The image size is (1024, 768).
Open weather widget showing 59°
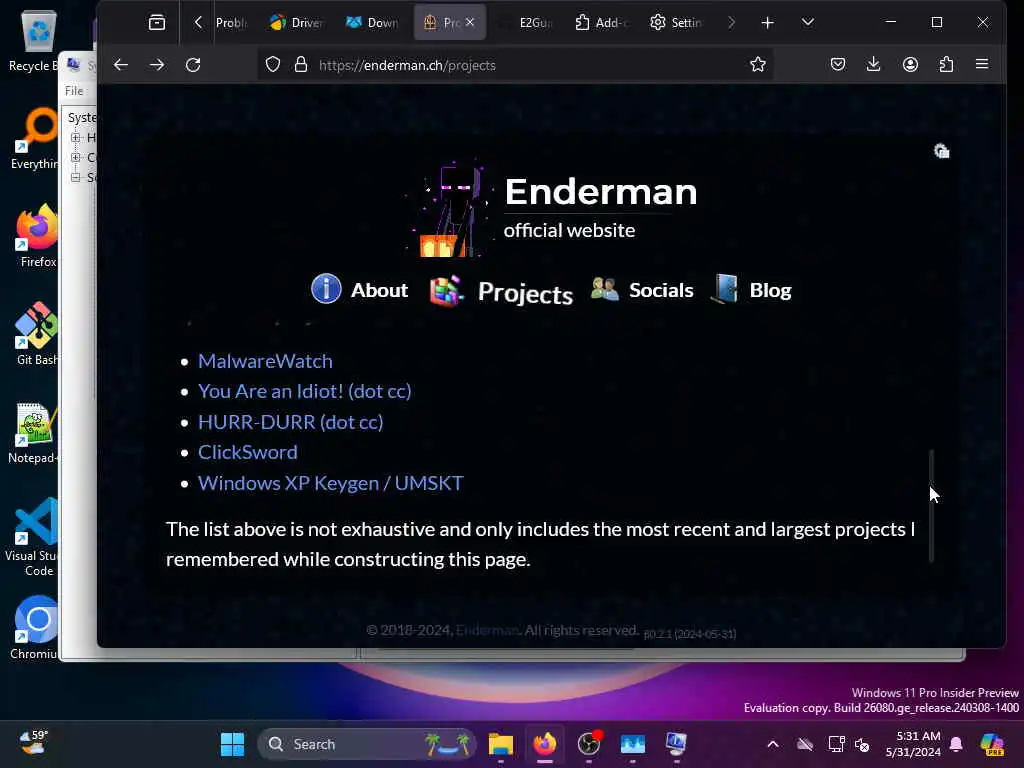click(x=33, y=743)
